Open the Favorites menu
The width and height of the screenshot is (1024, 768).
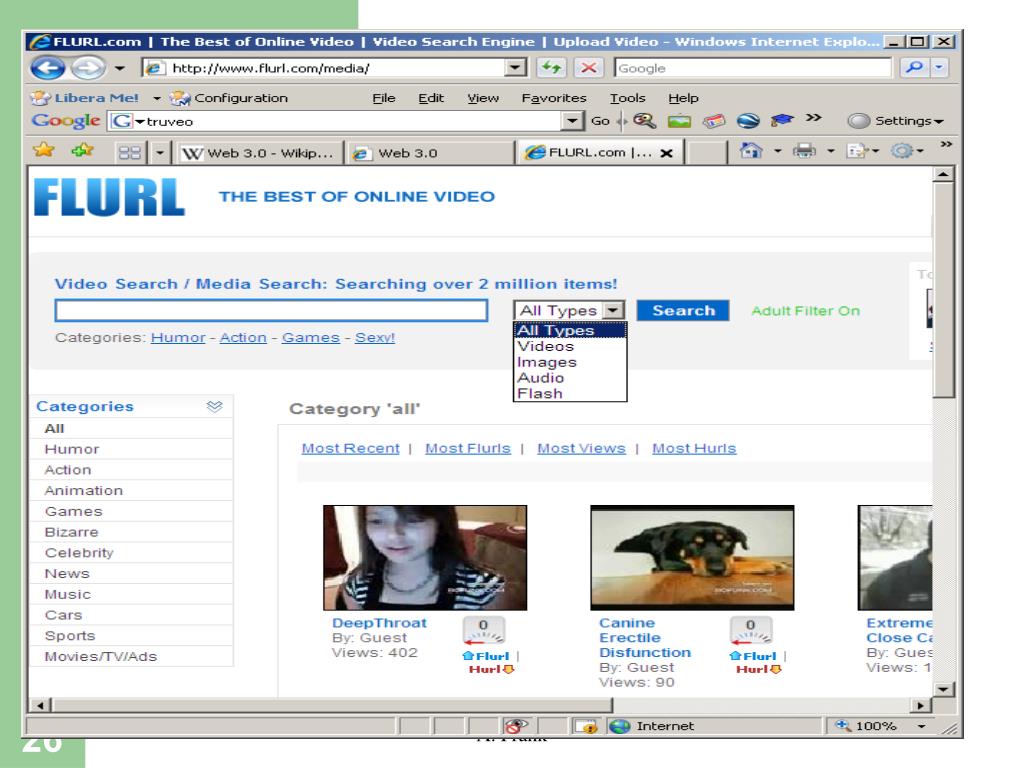point(554,98)
